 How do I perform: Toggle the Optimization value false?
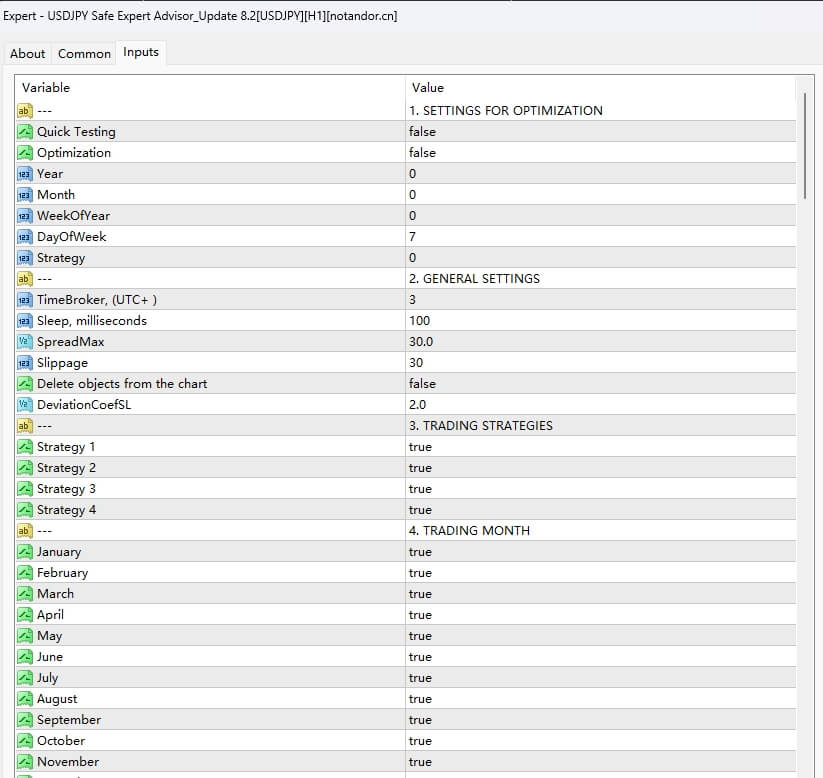pyautogui.click(x=422, y=153)
